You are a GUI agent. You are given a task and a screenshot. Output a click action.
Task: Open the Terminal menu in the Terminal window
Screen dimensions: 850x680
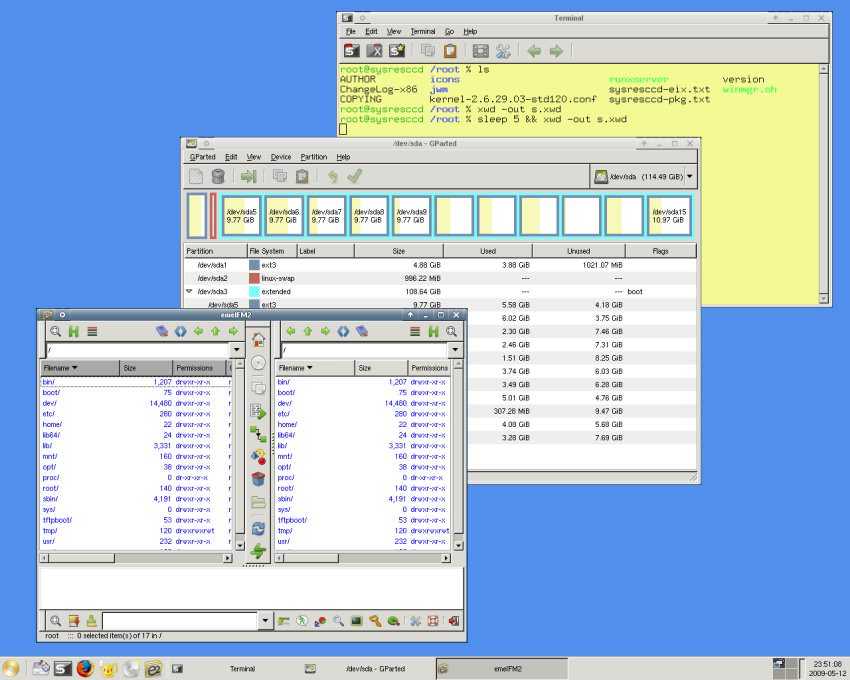(422, 32)
